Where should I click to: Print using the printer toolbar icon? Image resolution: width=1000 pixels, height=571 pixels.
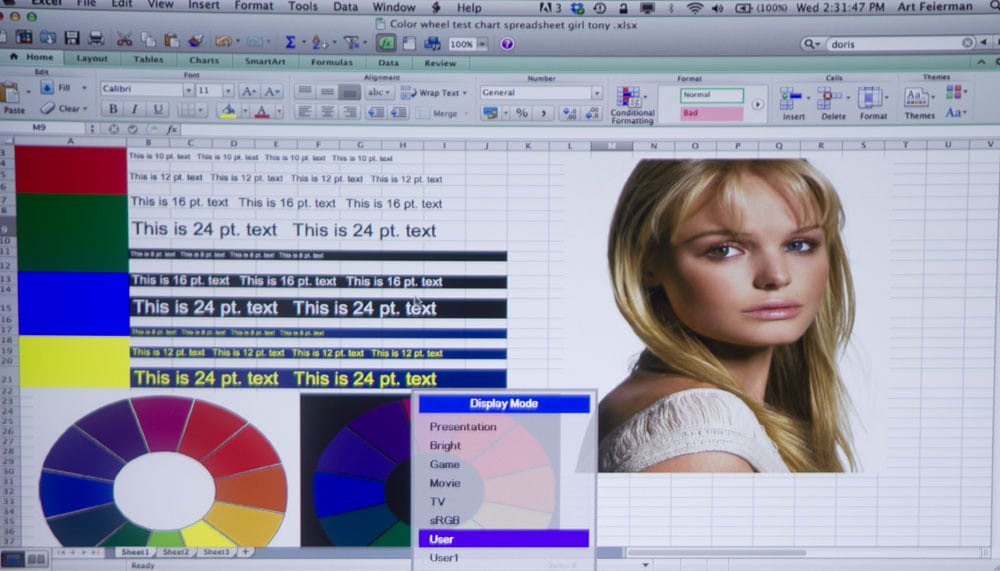[96, 38]
